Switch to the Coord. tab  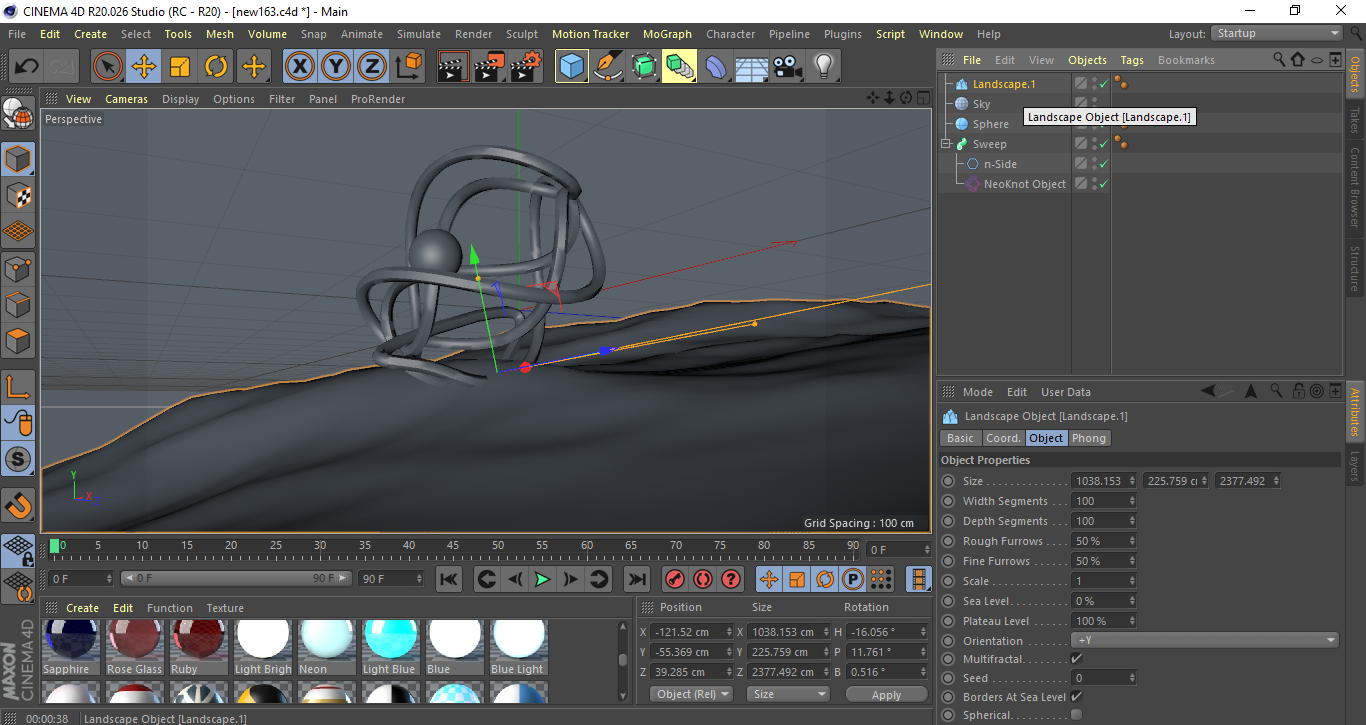click(1003, 438)
